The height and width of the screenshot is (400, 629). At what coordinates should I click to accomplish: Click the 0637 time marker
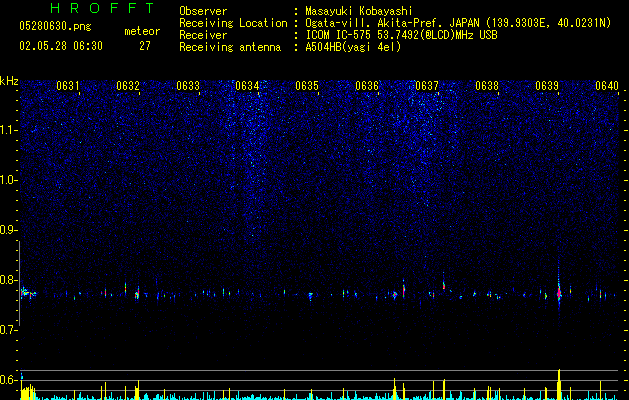pyautogui.click(x=427, y=86)
